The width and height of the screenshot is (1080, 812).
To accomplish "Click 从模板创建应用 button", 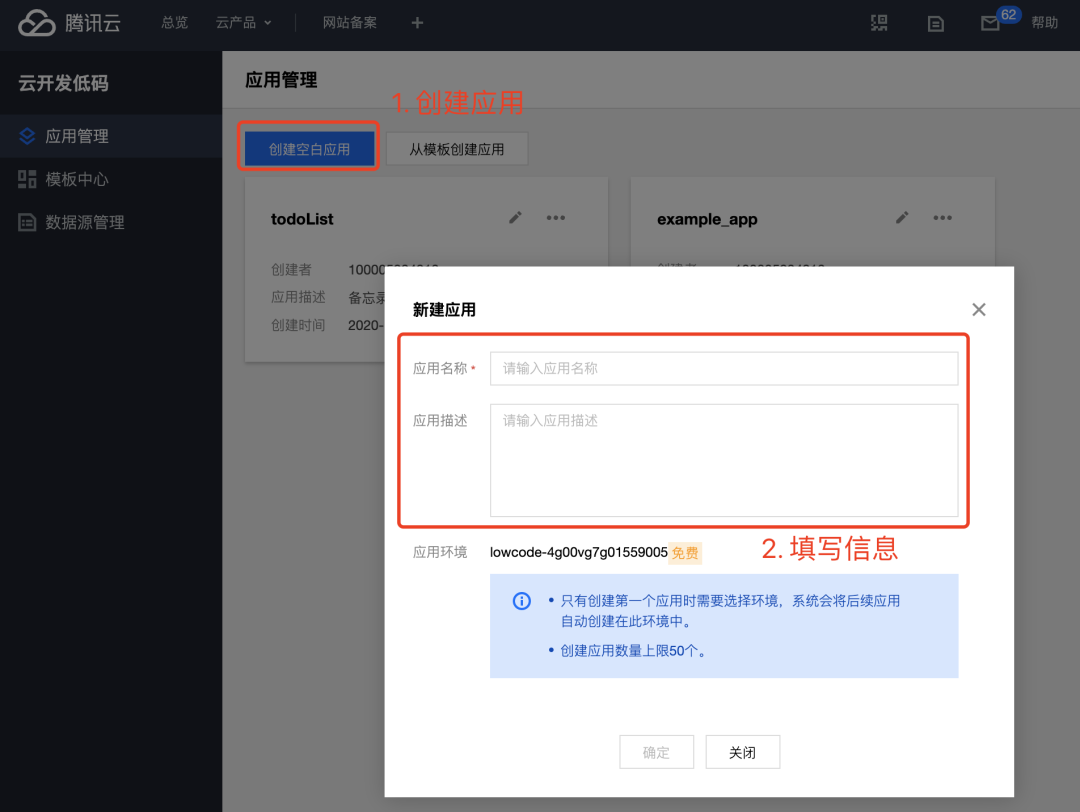I will 457,149.
